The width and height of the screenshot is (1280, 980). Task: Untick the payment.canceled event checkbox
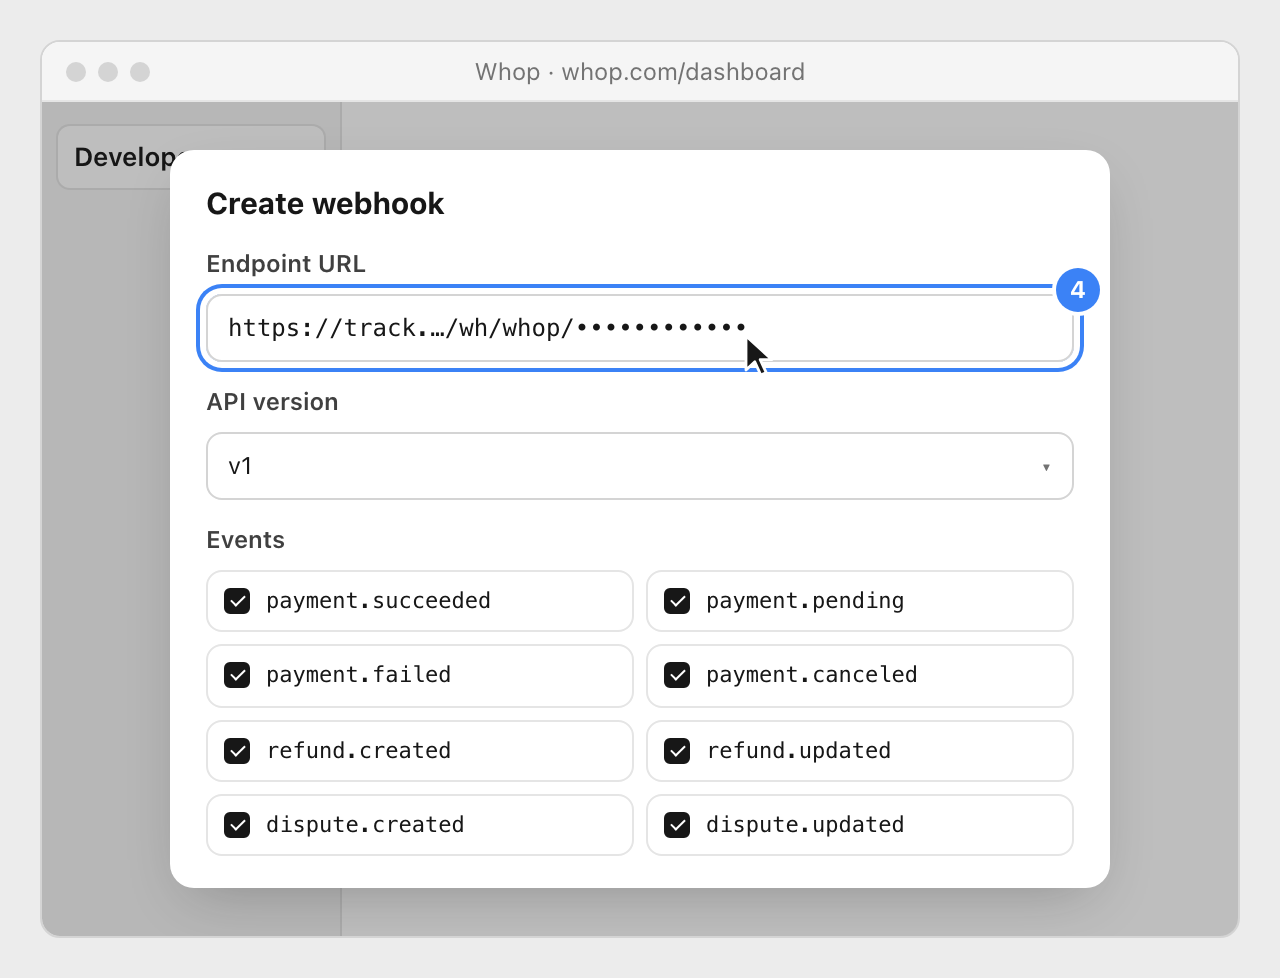677,675
